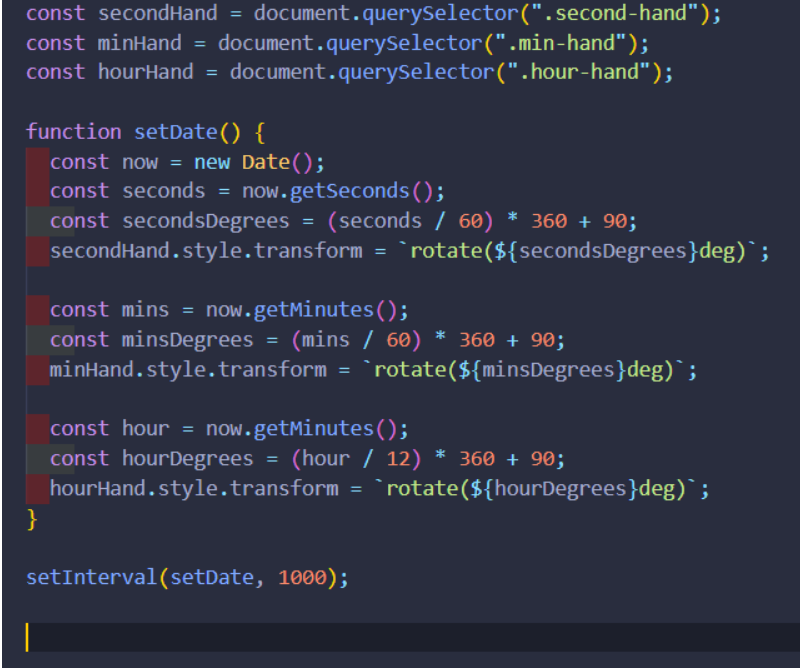The width and height of the screenshot is (800, 668).
Task: Click the hourHand variable in its const declaration
Action: pos(145,72)
